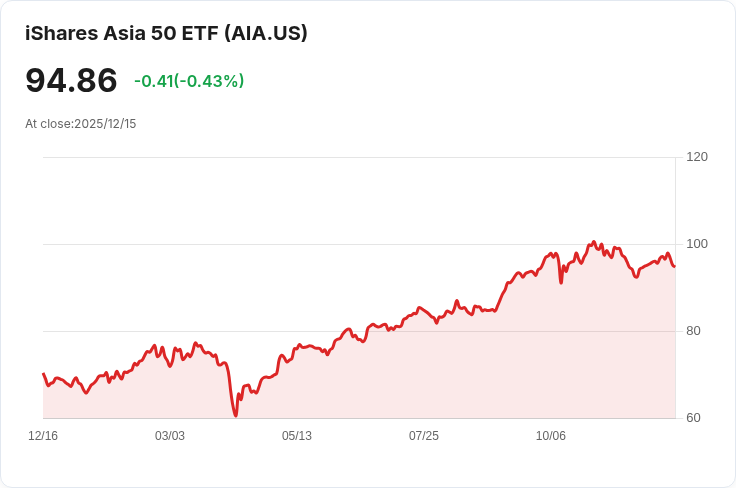The image size is (736, 488).
Task: Click the iShares Asia 50 ETF title
Action: point(166,33)
